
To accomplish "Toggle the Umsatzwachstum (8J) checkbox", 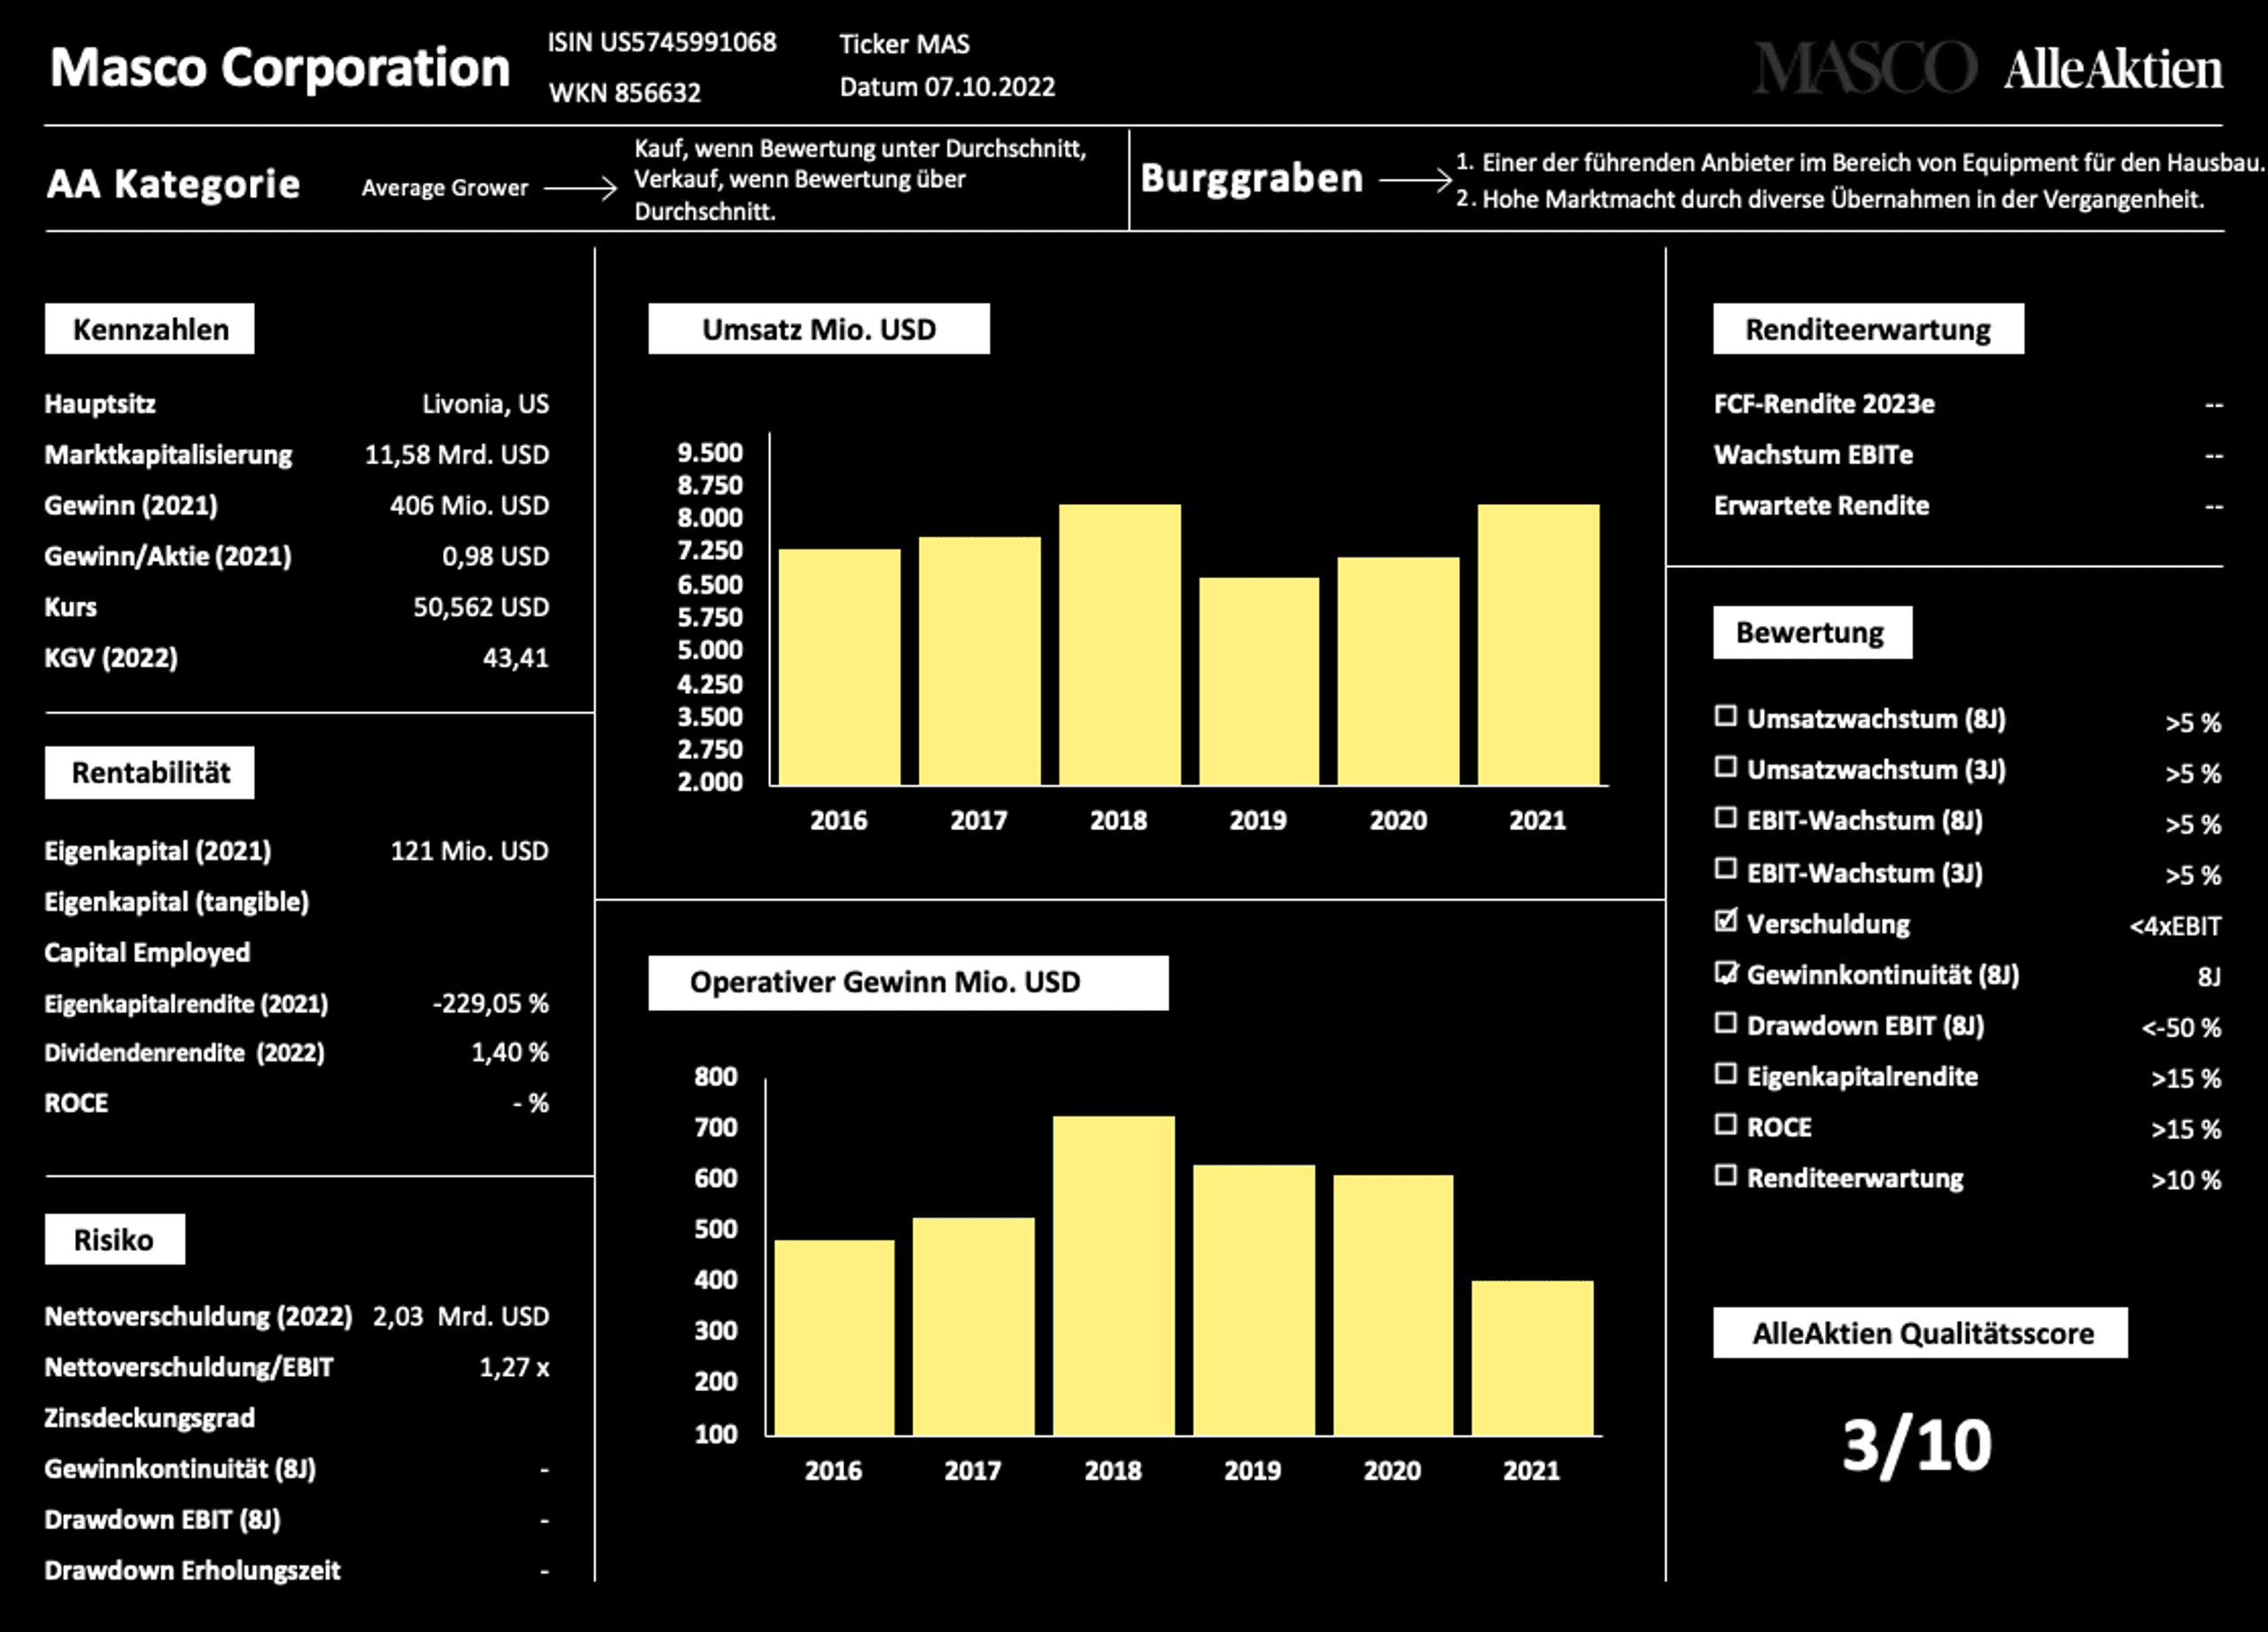I will (1725, 716).
